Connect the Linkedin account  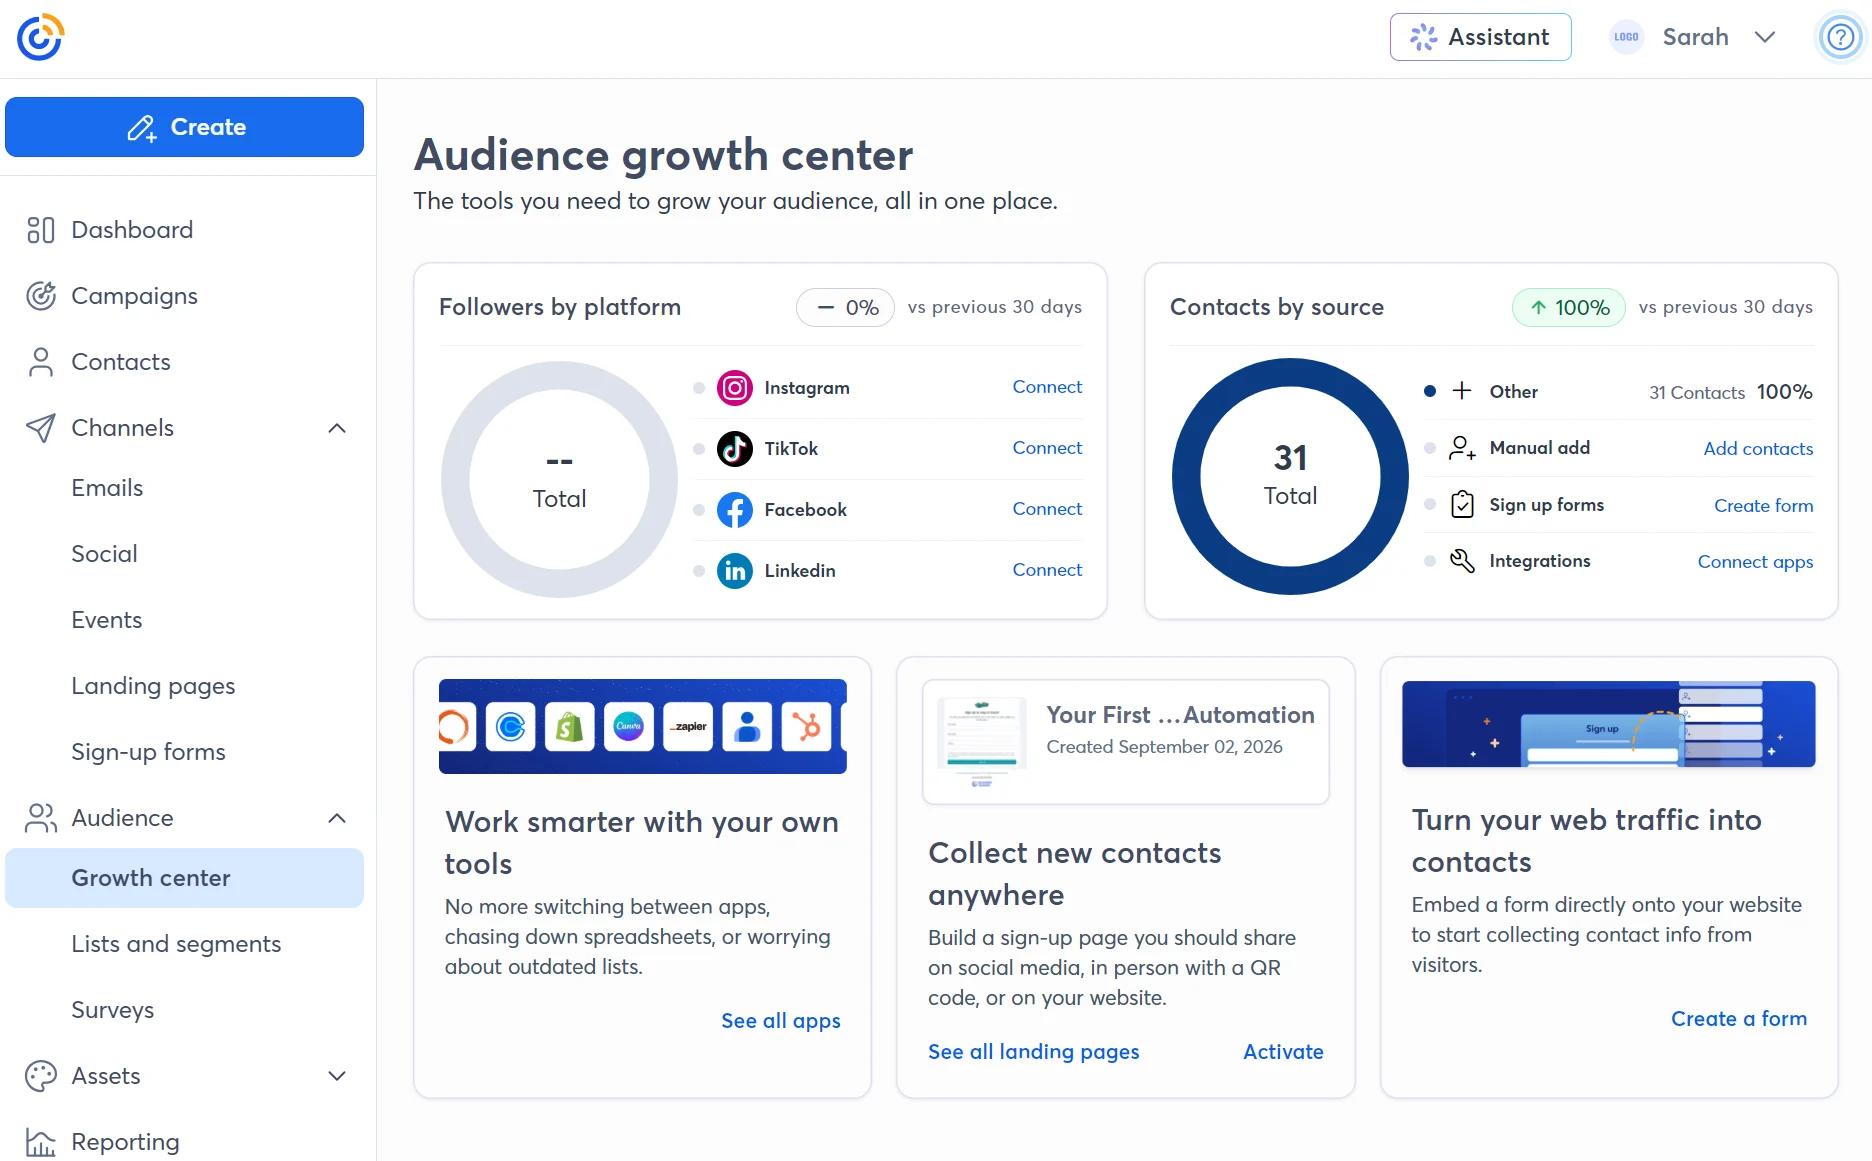[x=1047, y=570]
